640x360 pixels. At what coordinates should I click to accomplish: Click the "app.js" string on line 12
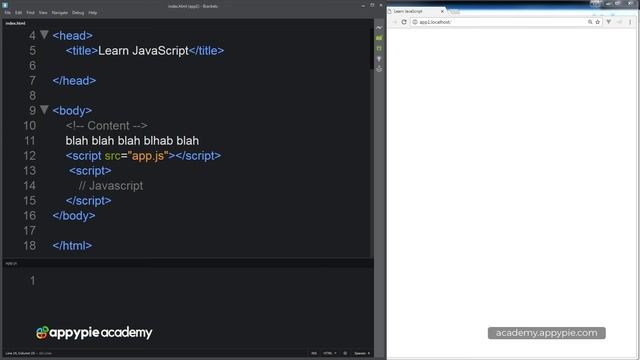(x=148, y=156)
